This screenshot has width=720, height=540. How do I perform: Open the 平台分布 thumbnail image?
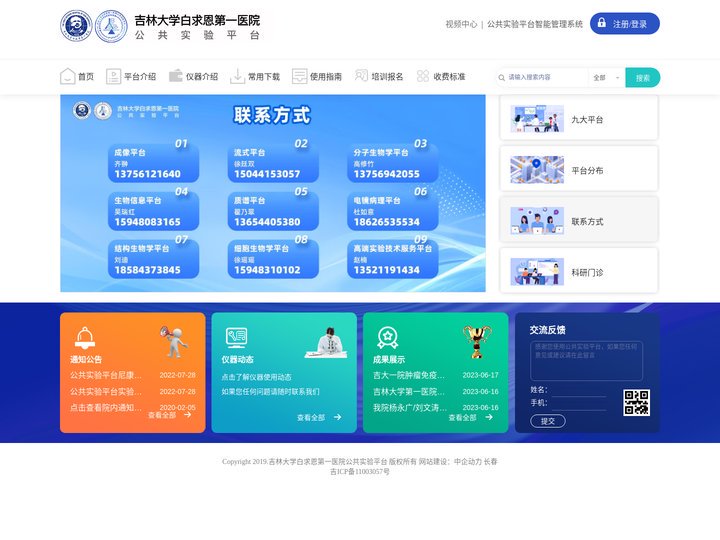click(x=537, y=169)
